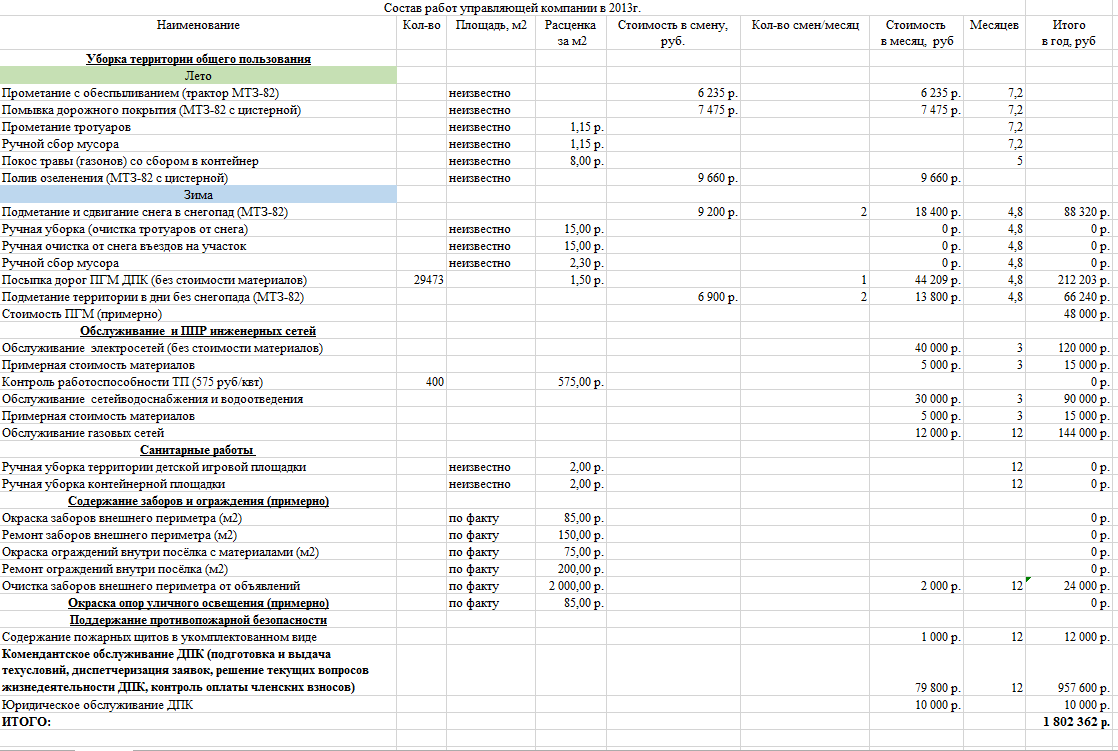
Task: Select the 'Месяцев' column header cell
Action: 994,25
